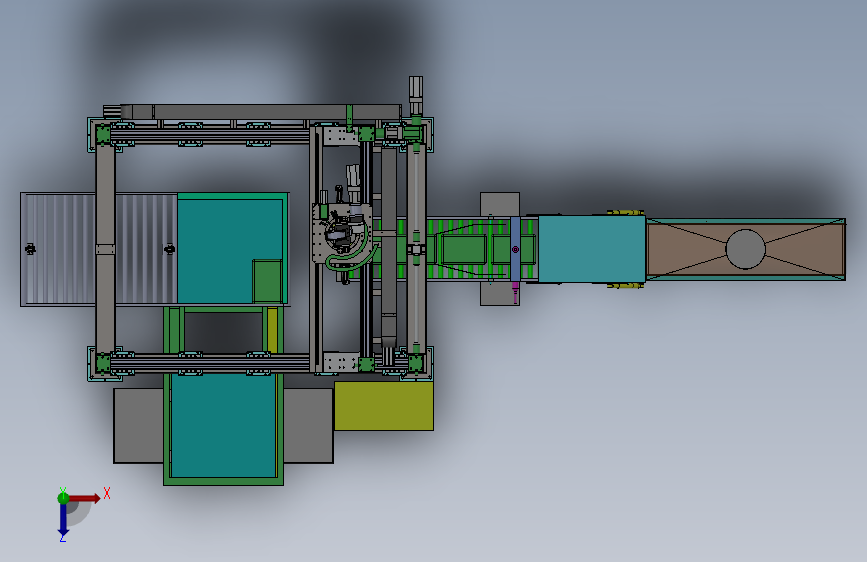Select the large teal bin at bottom
Image resolution: width=867 pixels, height=562 pixels.
pyautogui.click(x=223, y=426)
